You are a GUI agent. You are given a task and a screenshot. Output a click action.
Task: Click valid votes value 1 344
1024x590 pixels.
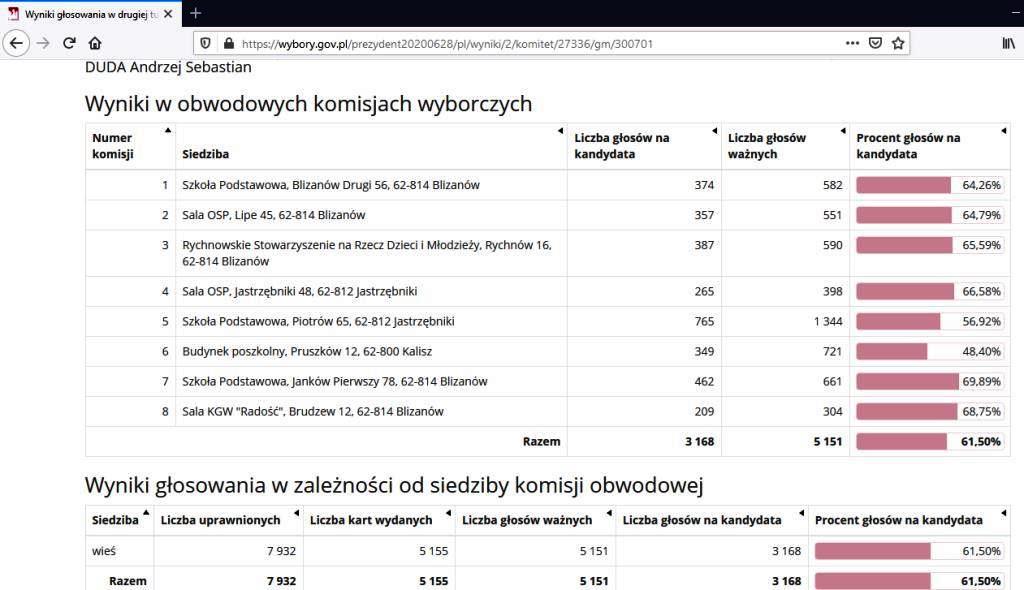tap(828, 321)
